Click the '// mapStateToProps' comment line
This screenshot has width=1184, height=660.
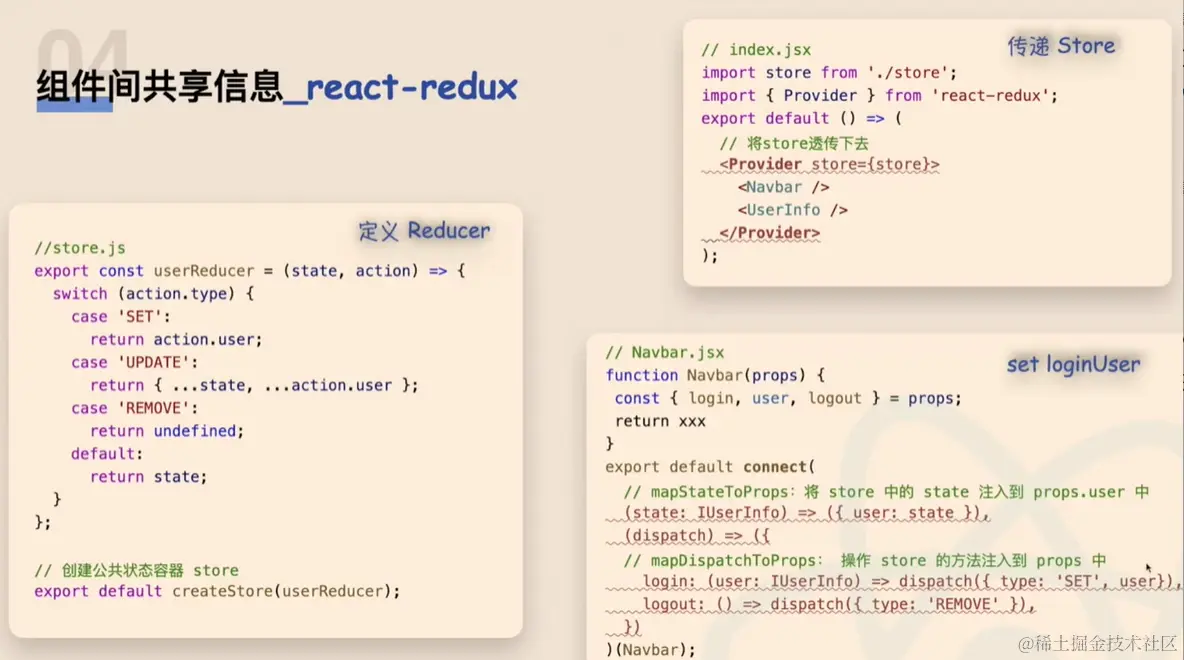pos(886,492)
